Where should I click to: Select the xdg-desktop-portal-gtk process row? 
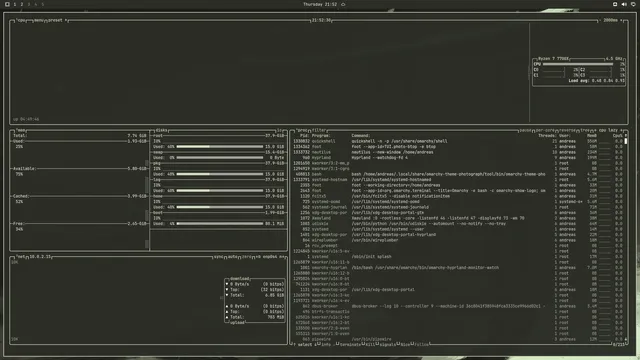pyautogui.click(x=457, y=213)
